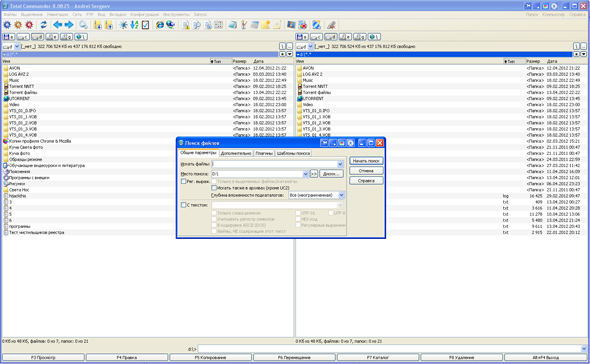The image size is (590, 364).
Task: Open left panel drive selection dropdown
Action: tap(17, 46)
